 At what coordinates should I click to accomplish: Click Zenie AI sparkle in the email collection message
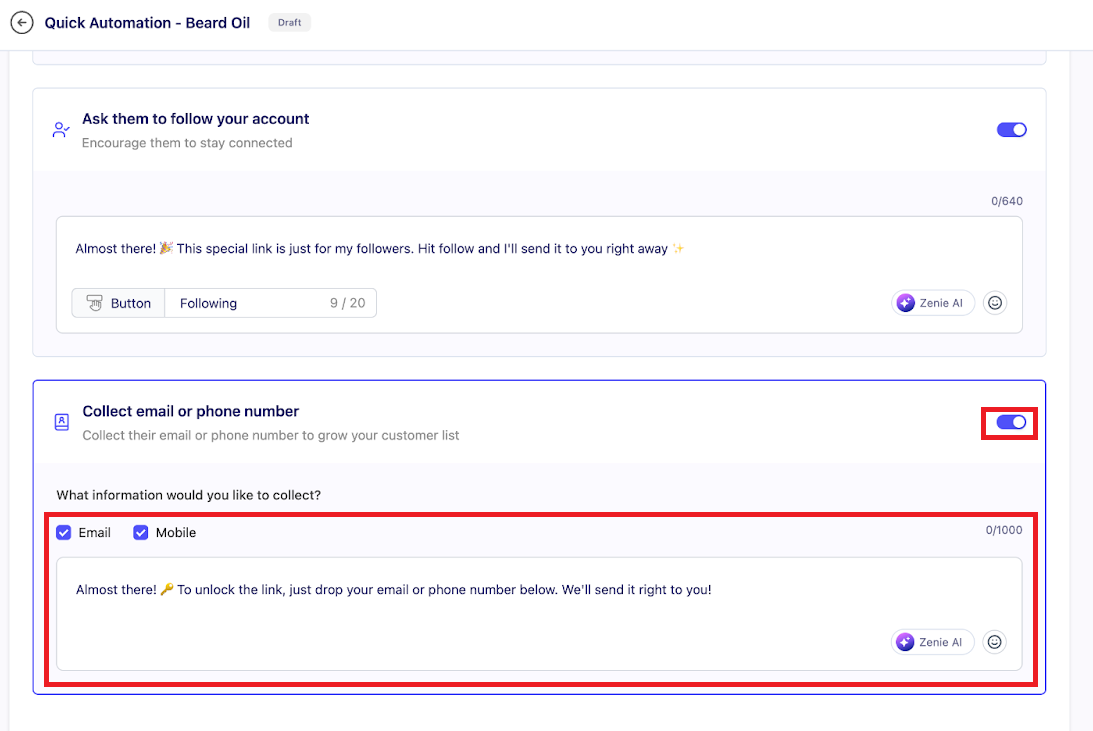coord(906,642)
